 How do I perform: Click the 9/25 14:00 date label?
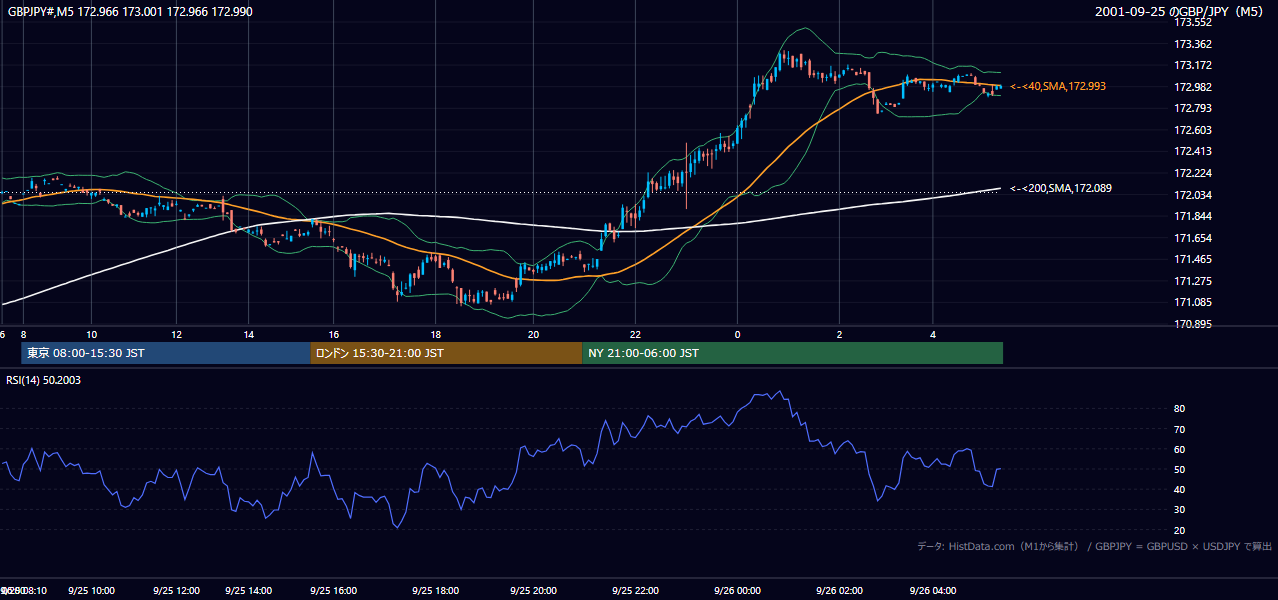tap(250, 591)
